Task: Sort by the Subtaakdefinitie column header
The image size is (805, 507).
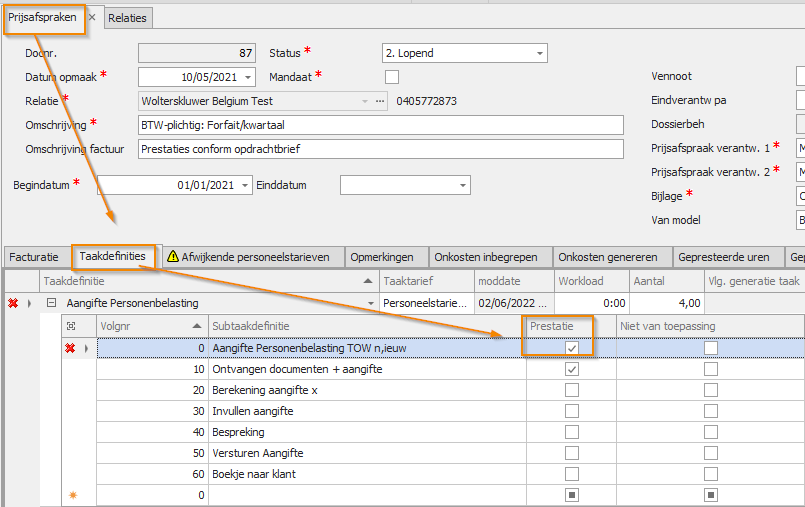Action: 365,326
